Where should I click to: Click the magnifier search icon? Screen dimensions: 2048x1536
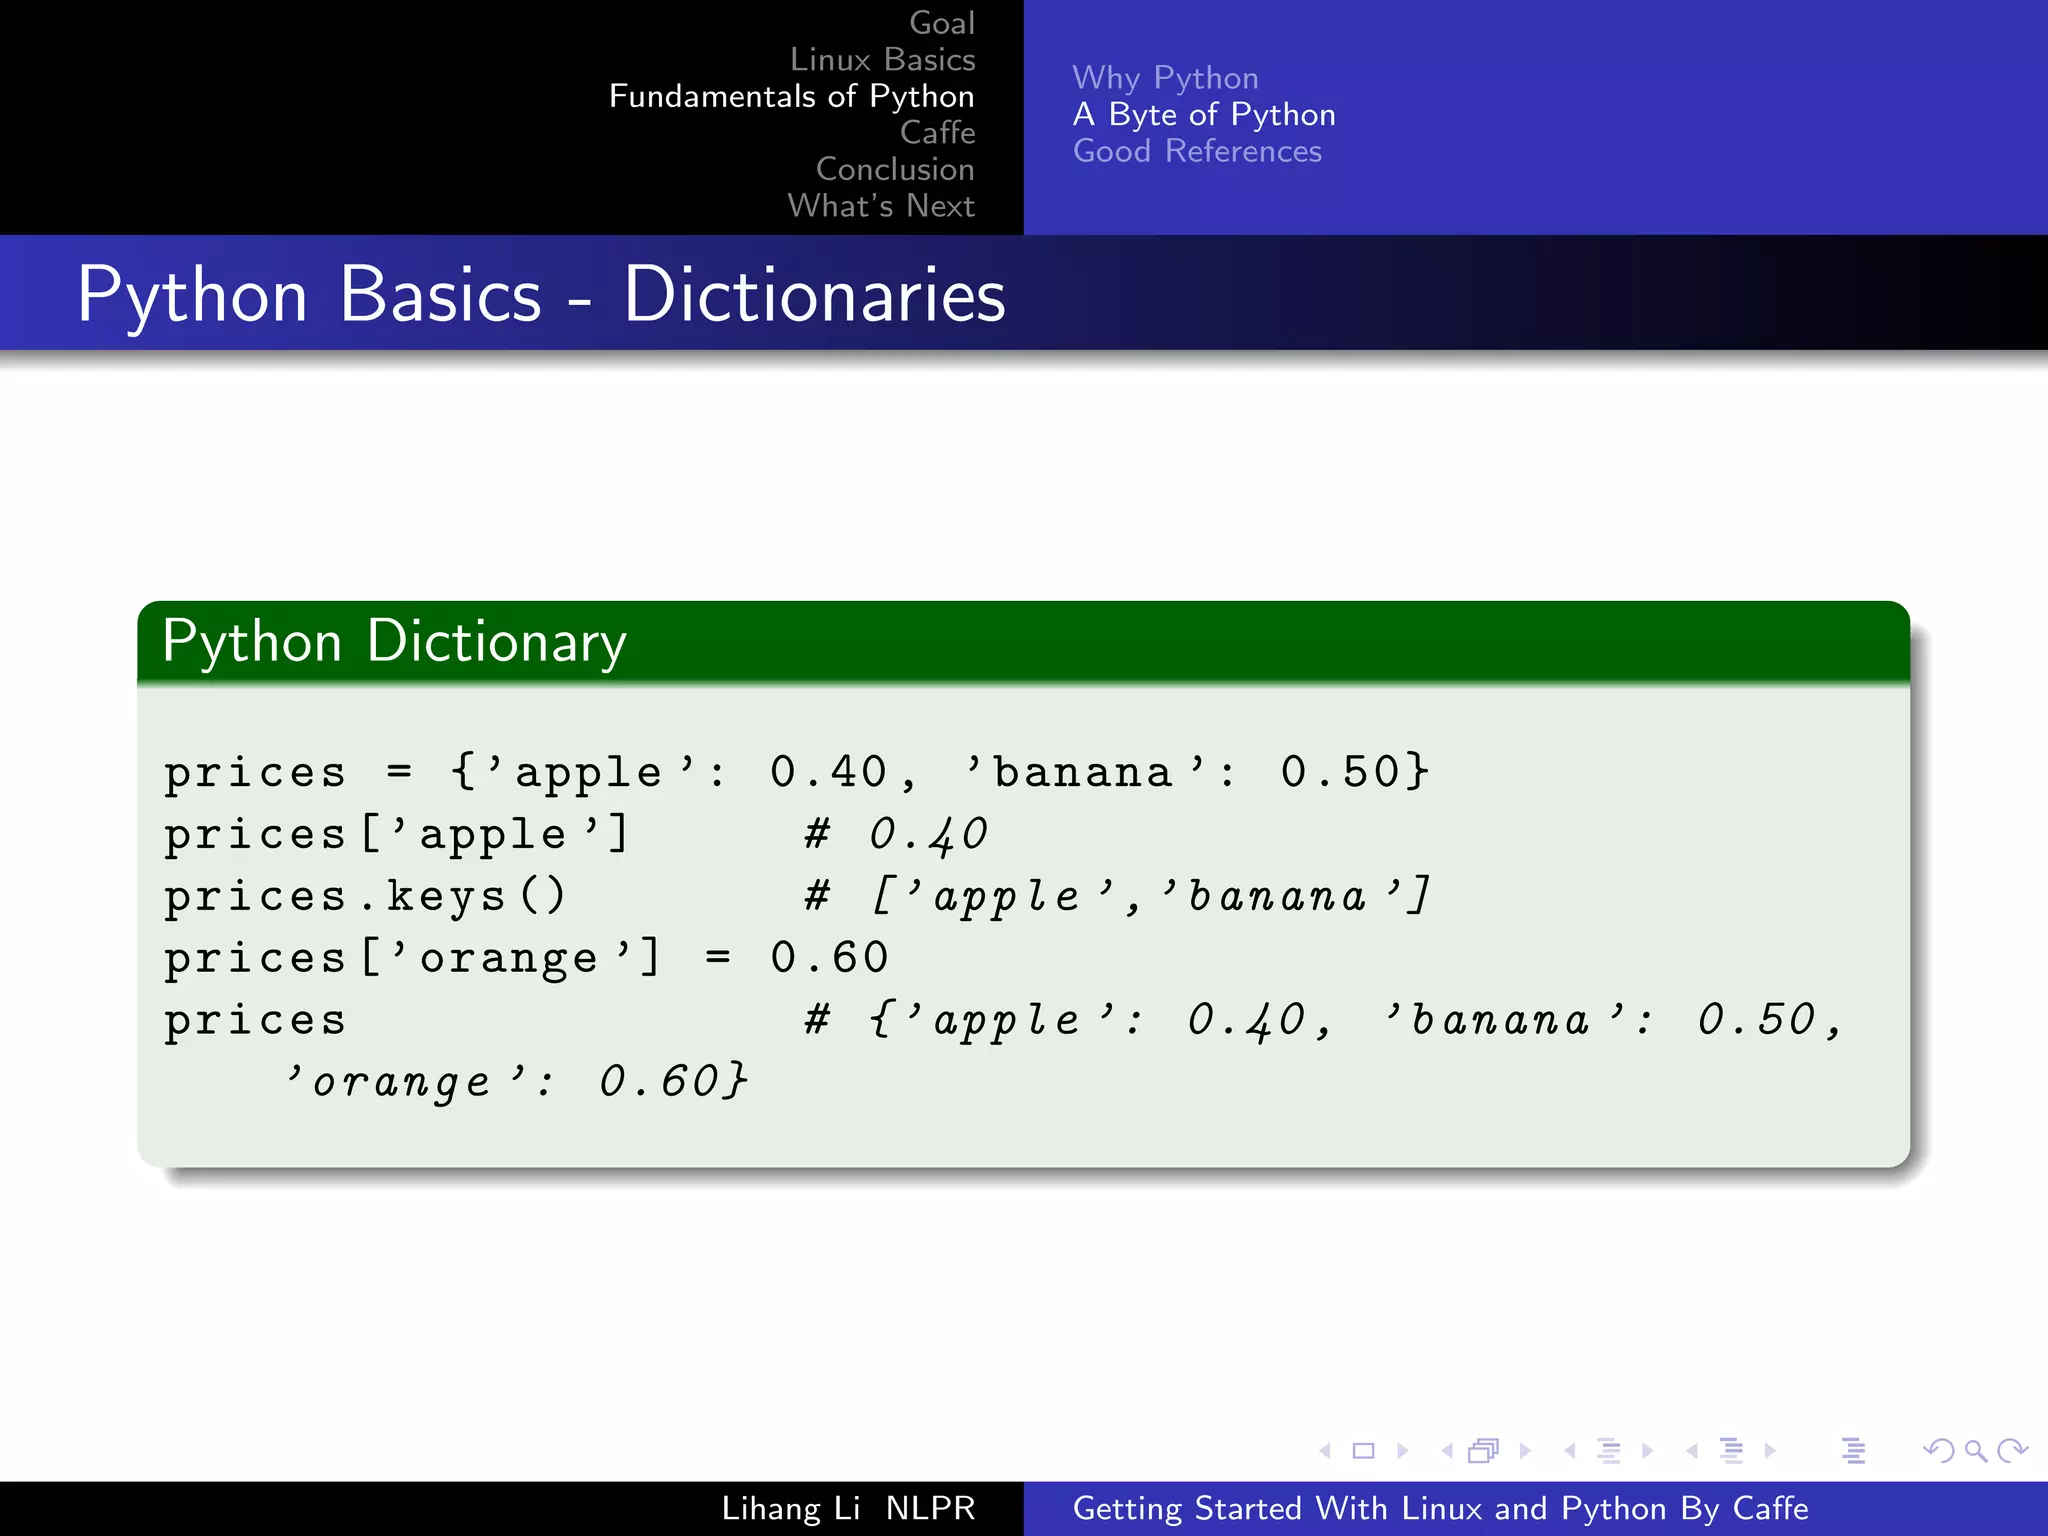pos(1975,1450)
